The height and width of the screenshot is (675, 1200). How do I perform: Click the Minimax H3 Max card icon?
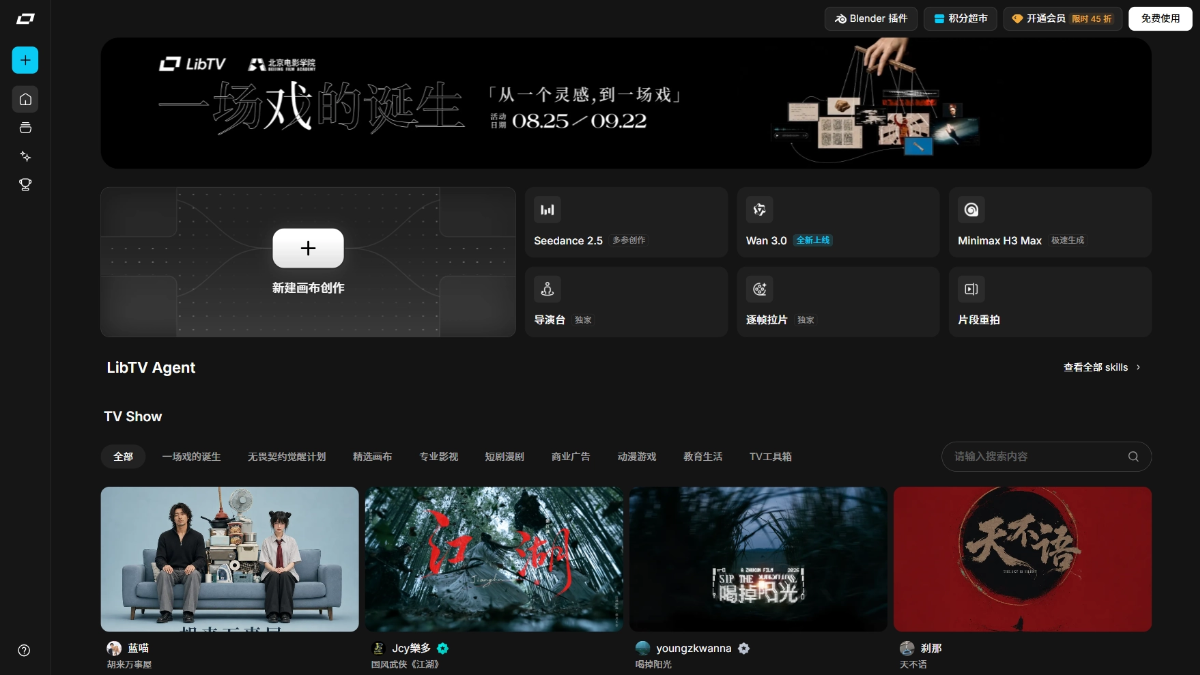coord(971,209)
